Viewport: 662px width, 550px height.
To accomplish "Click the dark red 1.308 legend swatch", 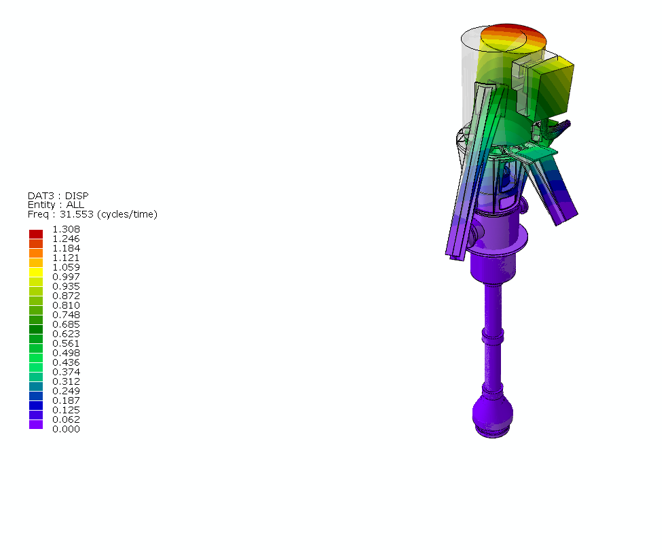I will 36,234.
